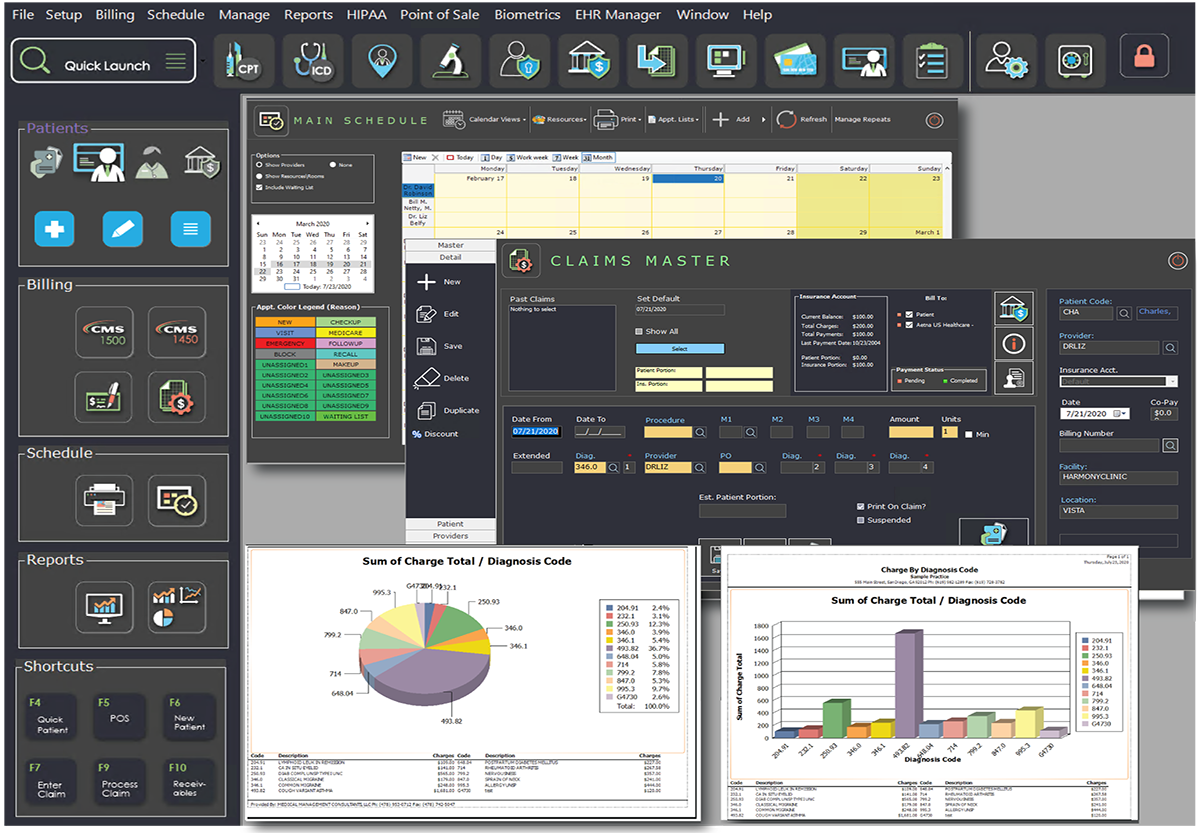Open the Reports menu
The width and height of the screenshot is (1197, 833).
point(308,15)
